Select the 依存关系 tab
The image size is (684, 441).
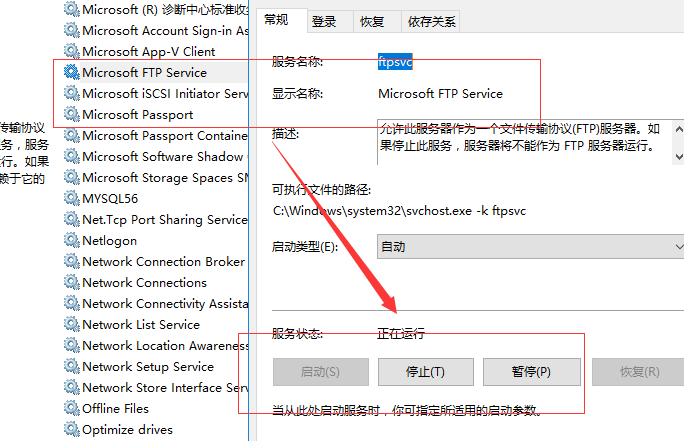click(432, 21)
